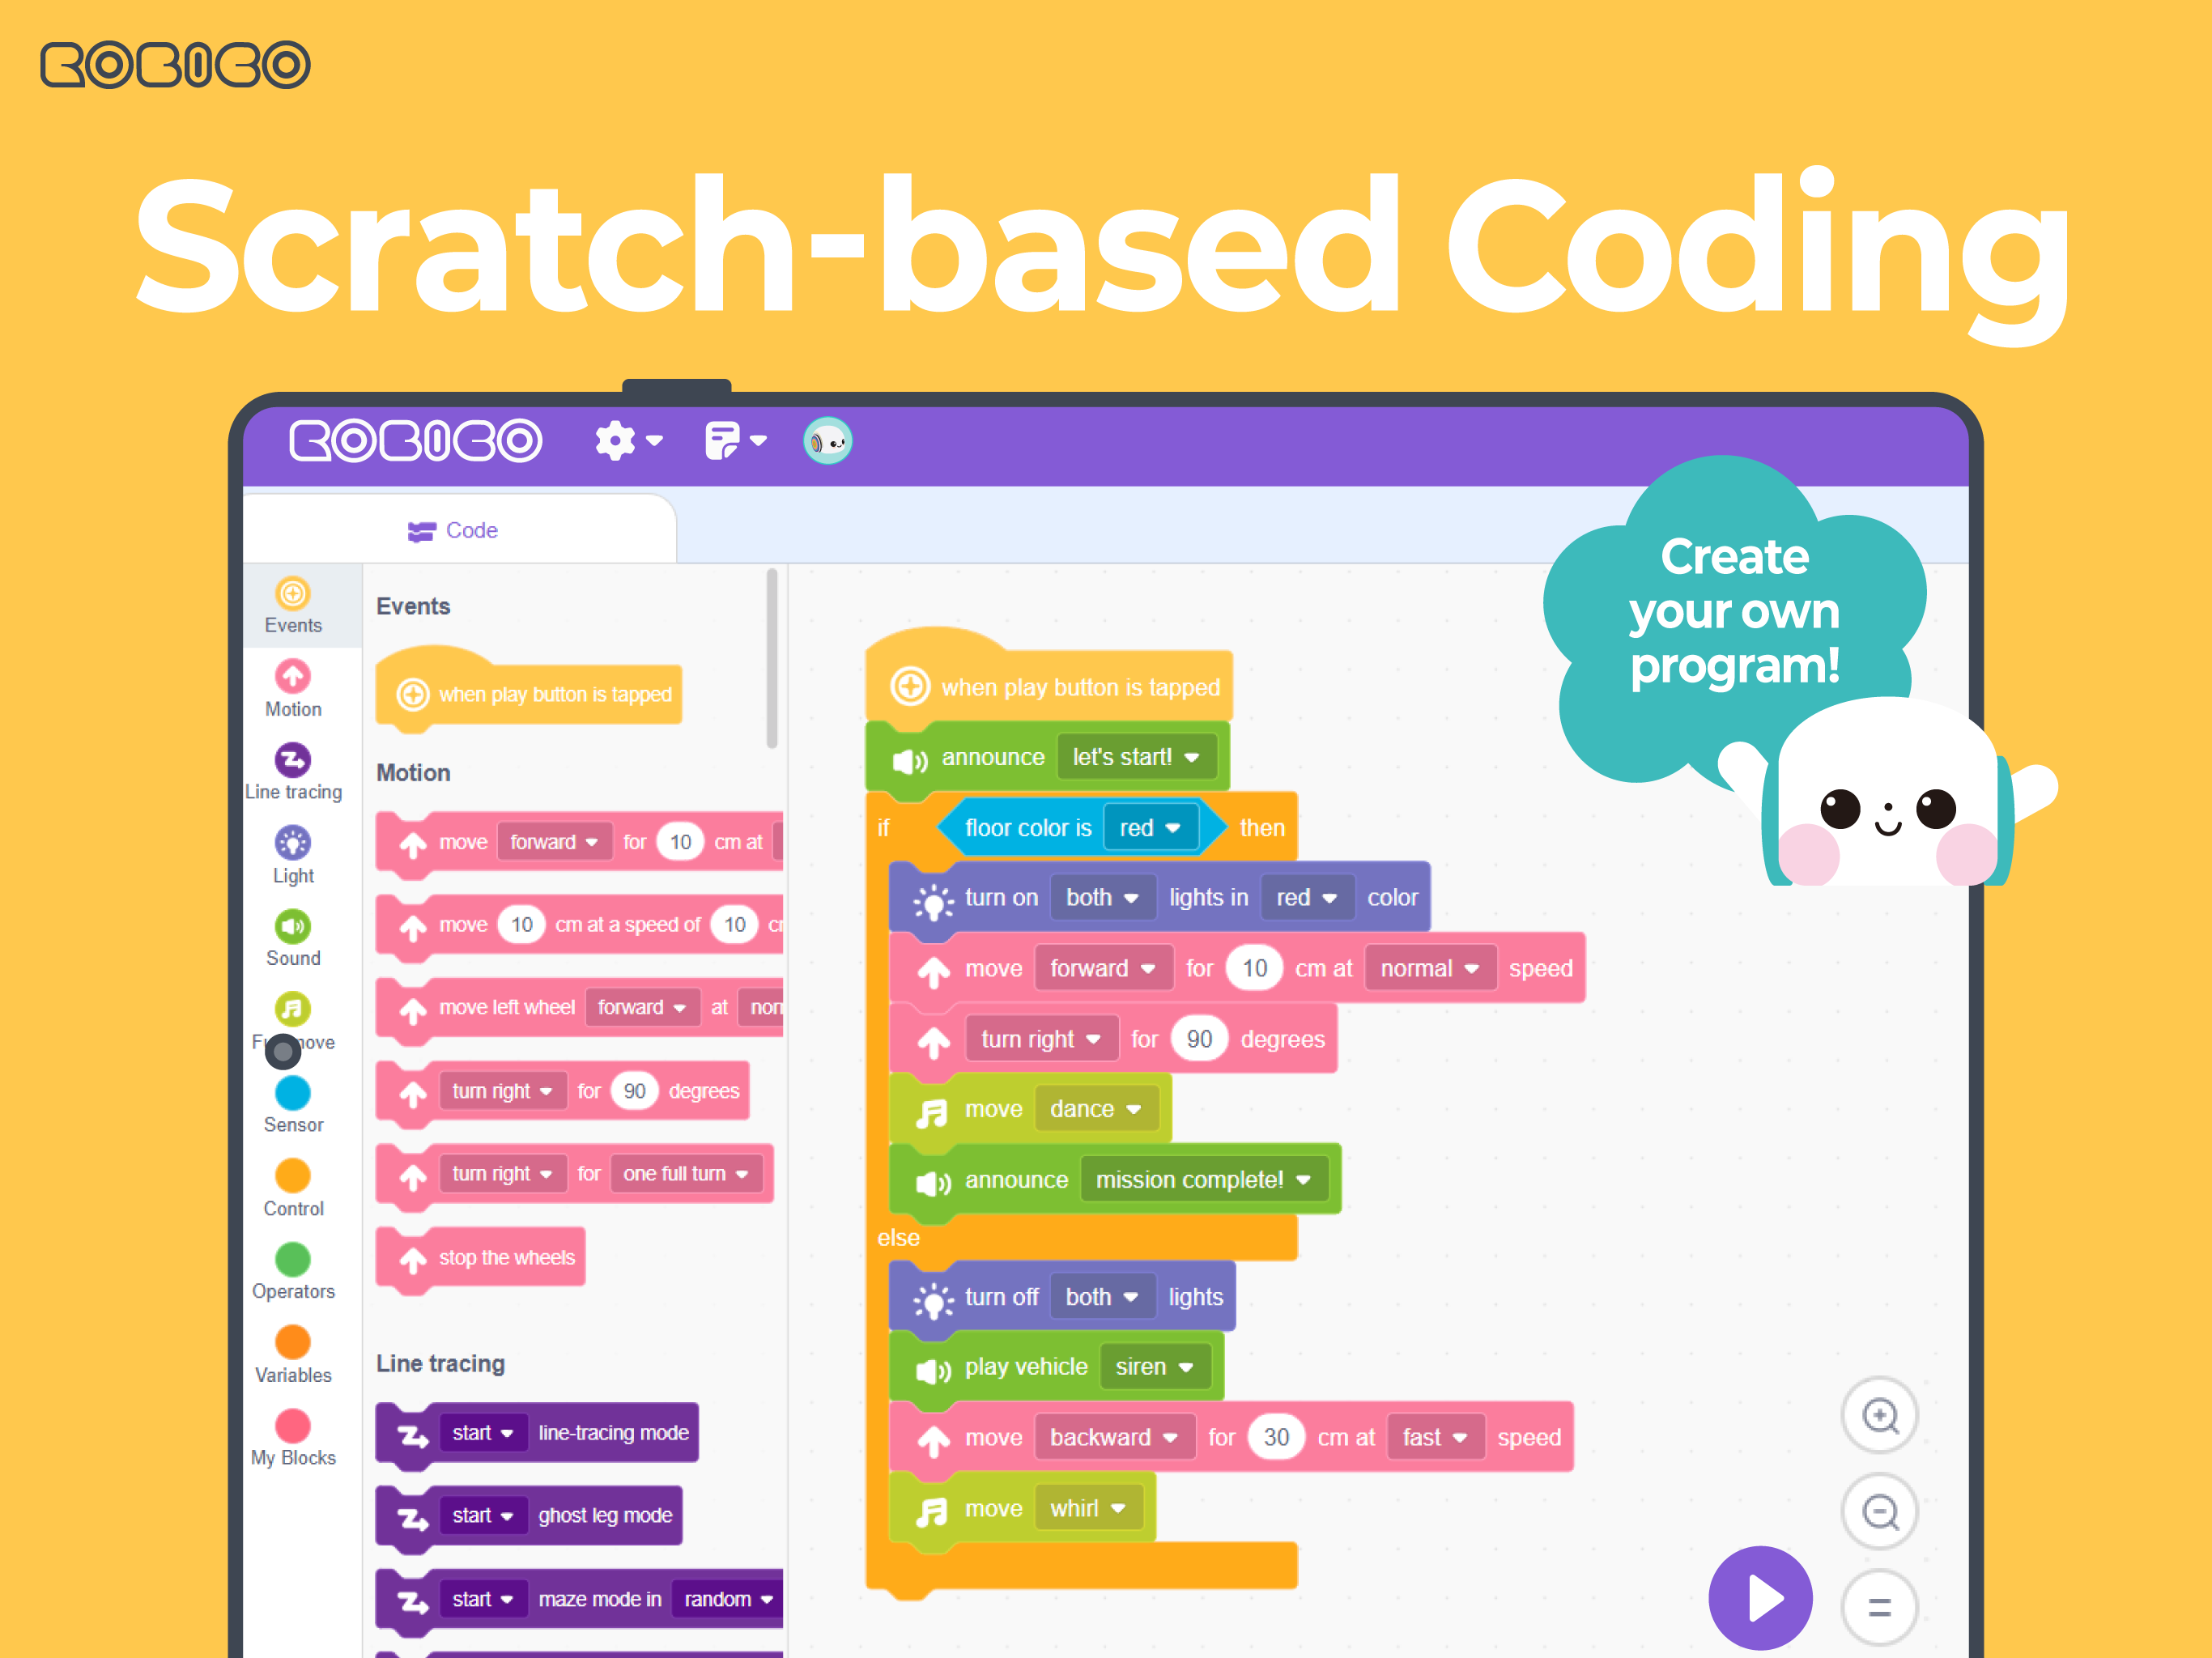The image size is (2212, 1658).
Task: Click the block palette vertical scrollbar
Action: pyautogui.click(x=772, y=659)
